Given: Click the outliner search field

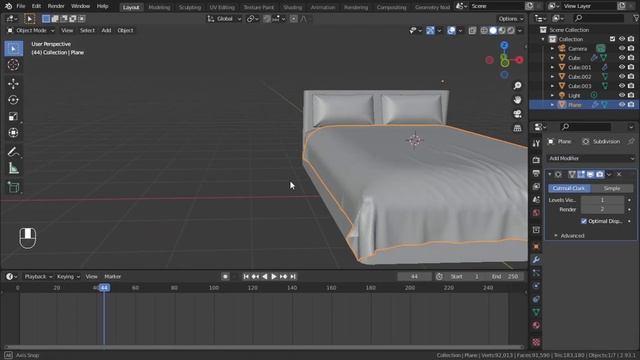Looking at the screenshot, I should (598, 18).
